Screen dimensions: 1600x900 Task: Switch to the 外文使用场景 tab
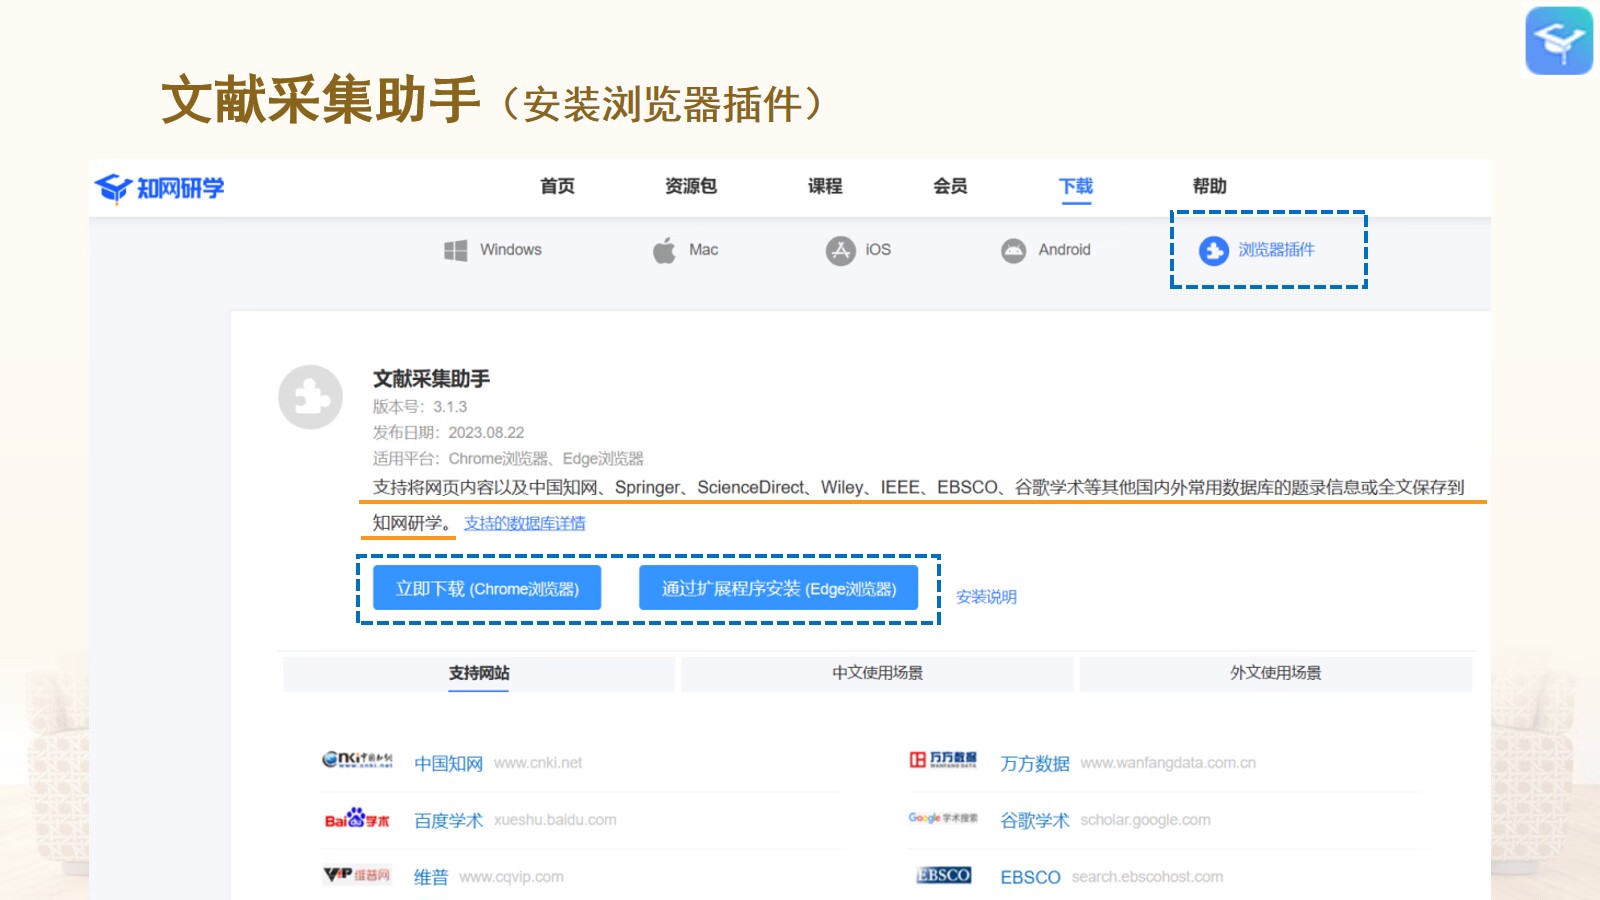click(1275, 673)
